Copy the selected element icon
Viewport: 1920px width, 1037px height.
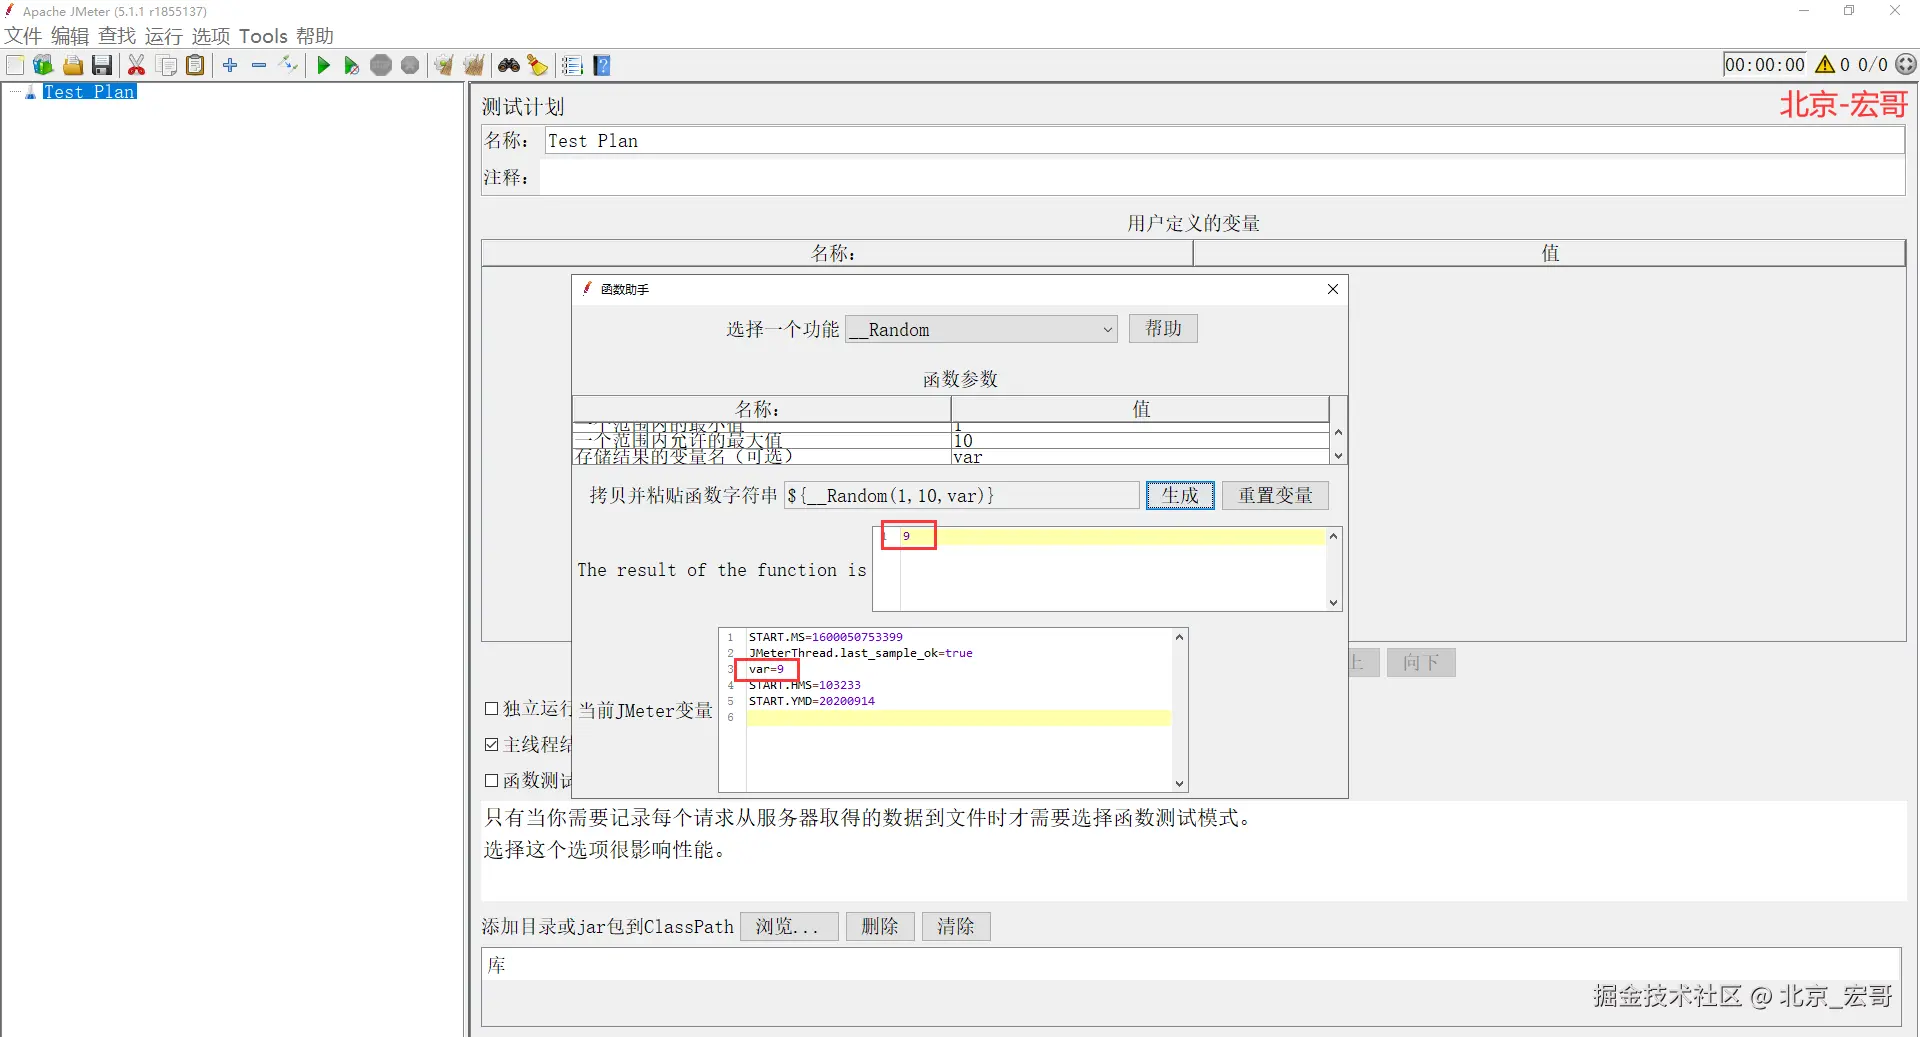point(167,65)
